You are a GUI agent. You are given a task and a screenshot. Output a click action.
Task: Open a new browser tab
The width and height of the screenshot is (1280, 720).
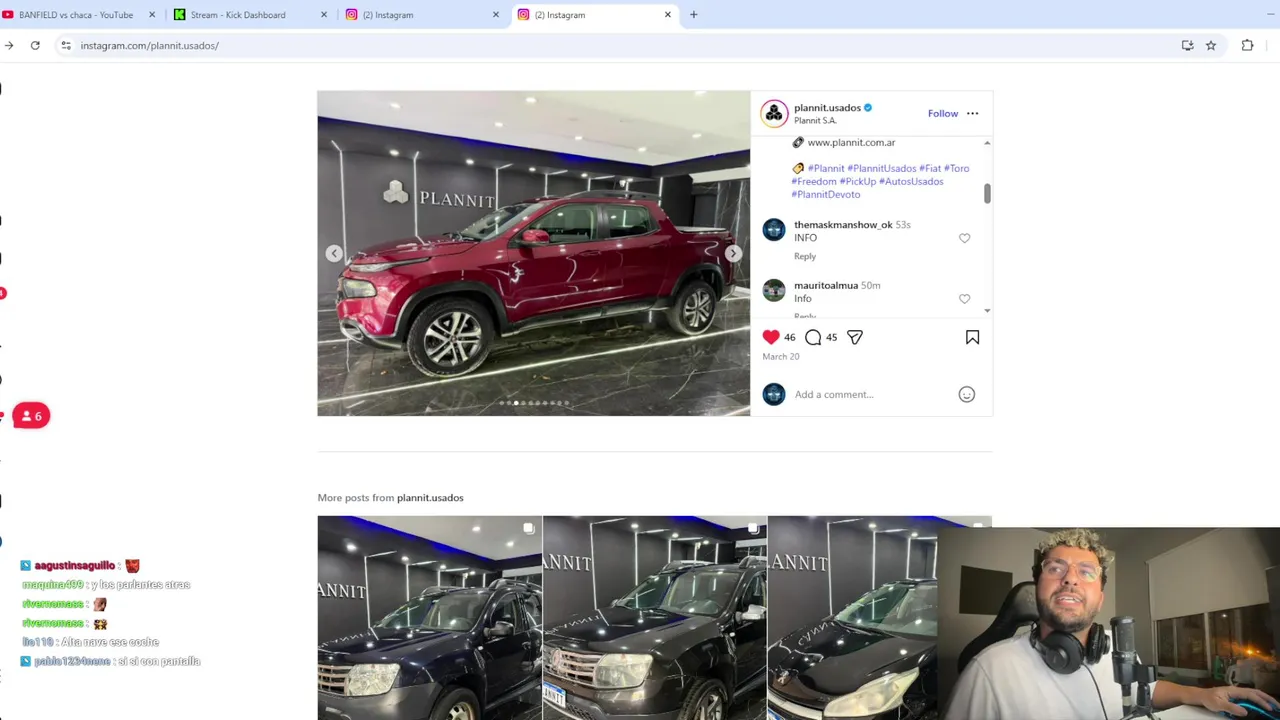coord(693,14)
